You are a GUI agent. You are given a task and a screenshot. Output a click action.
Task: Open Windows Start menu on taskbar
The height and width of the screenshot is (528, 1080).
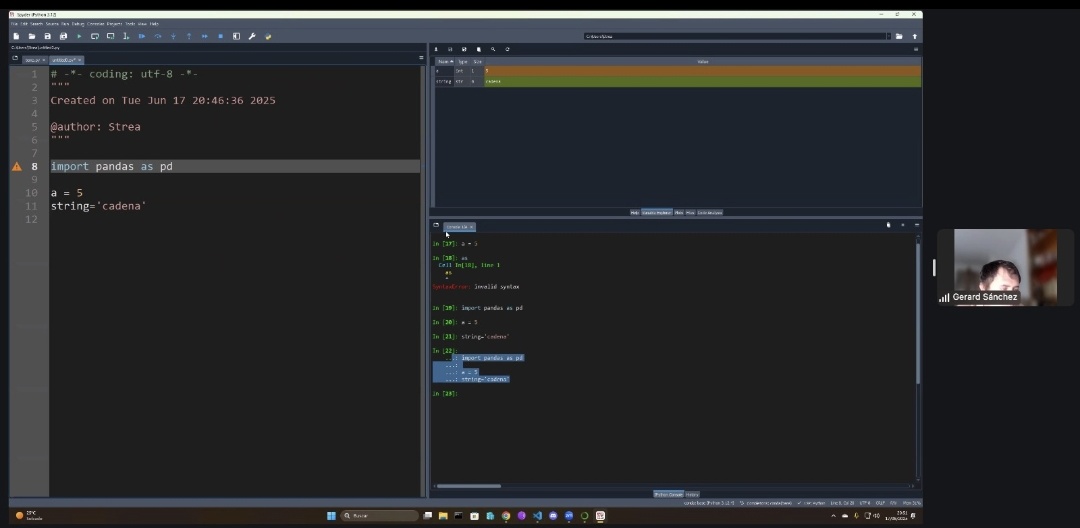331,516
